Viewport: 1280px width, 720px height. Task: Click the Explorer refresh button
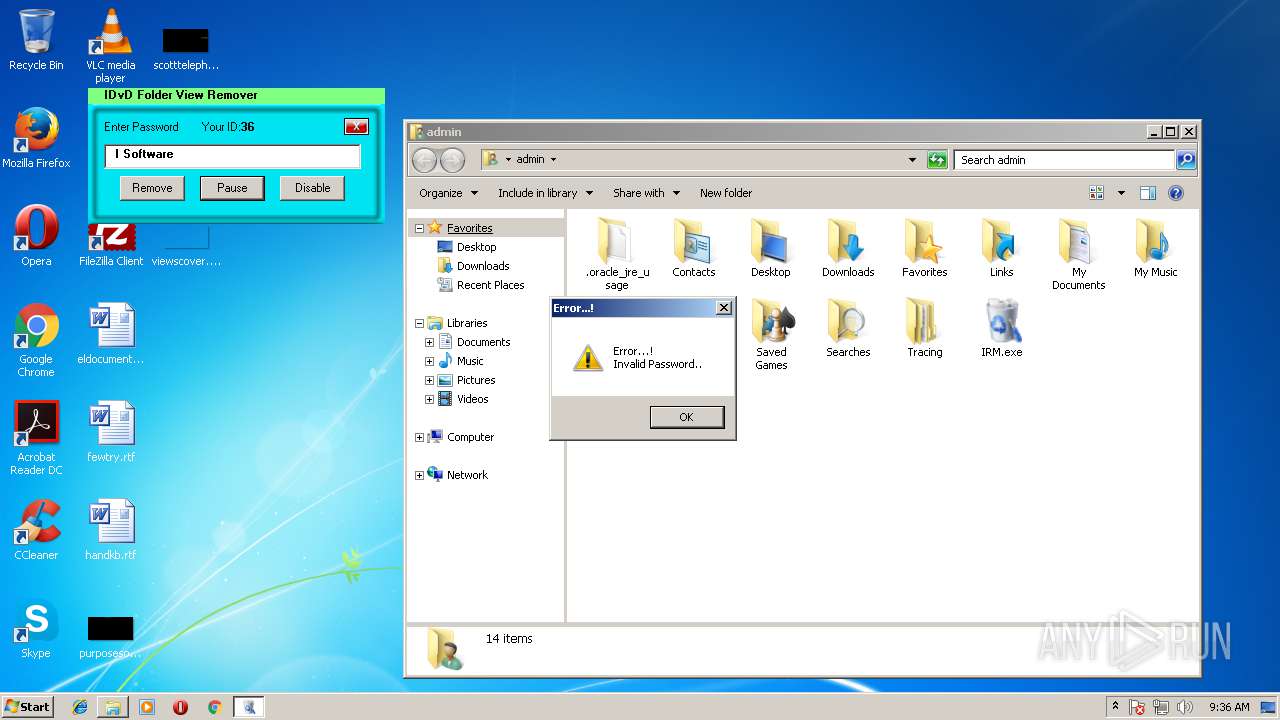click(x=937, y=160)
